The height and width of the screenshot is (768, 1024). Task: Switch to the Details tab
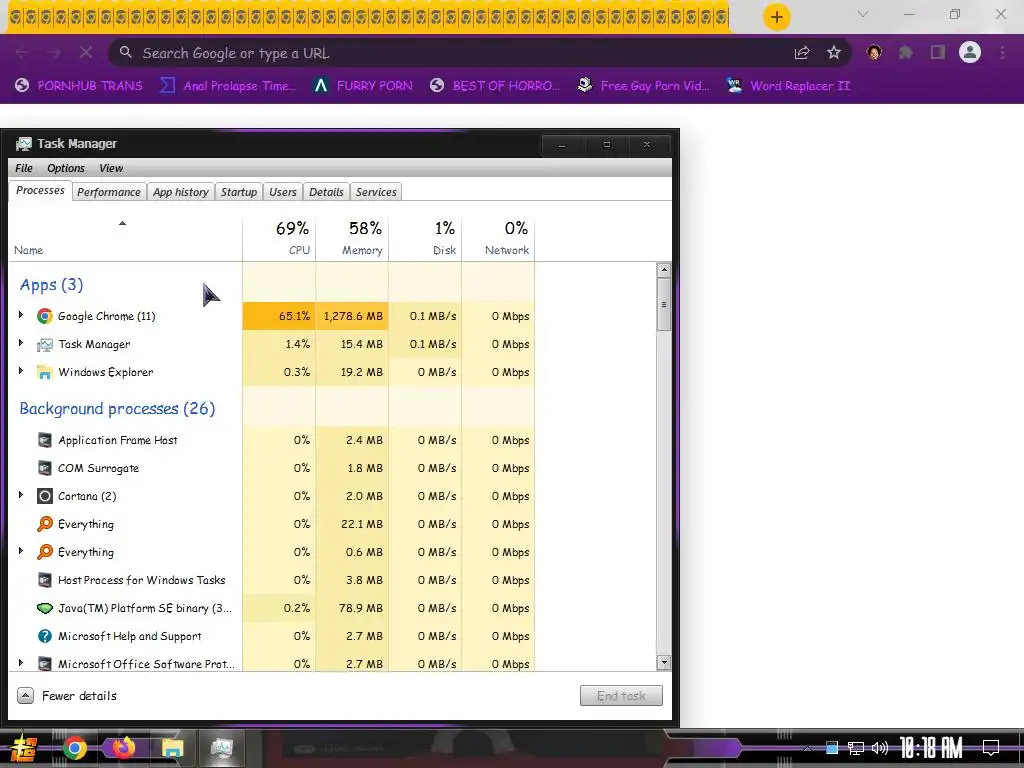pyautogui.click(x=326, y=192)
